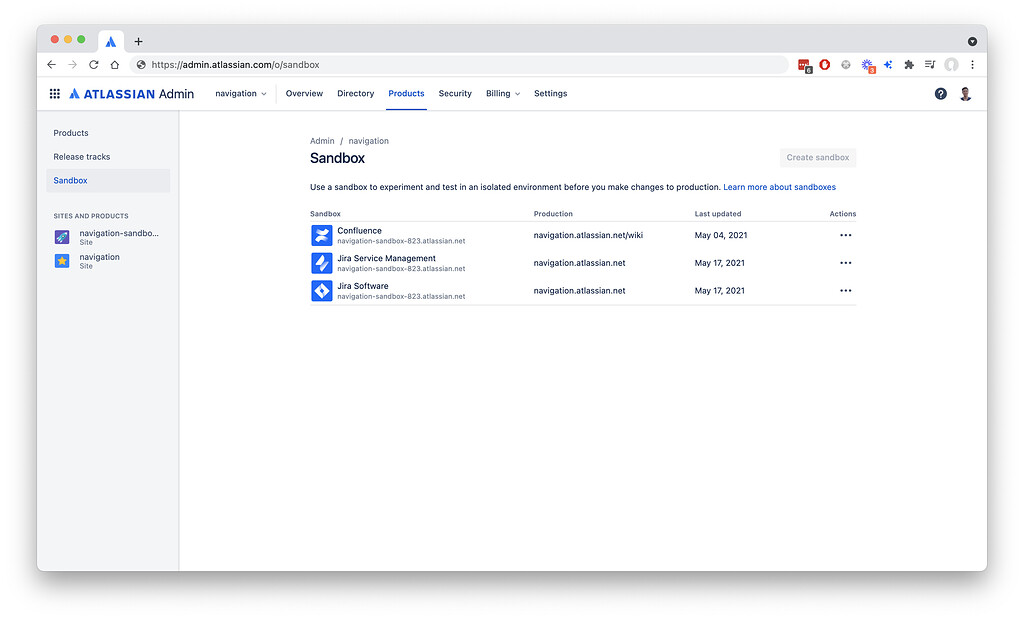Open the Directory section

(x=355, y=93)
